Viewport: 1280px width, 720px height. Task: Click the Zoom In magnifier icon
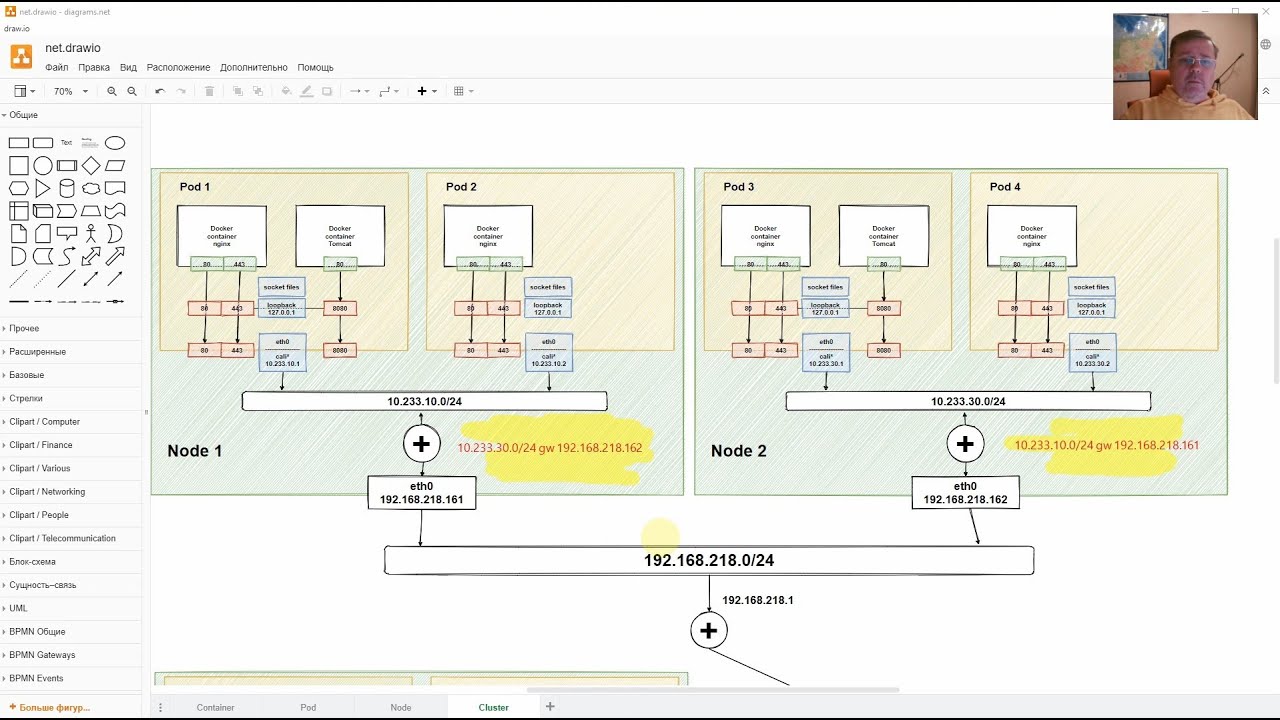coord(112,91)
